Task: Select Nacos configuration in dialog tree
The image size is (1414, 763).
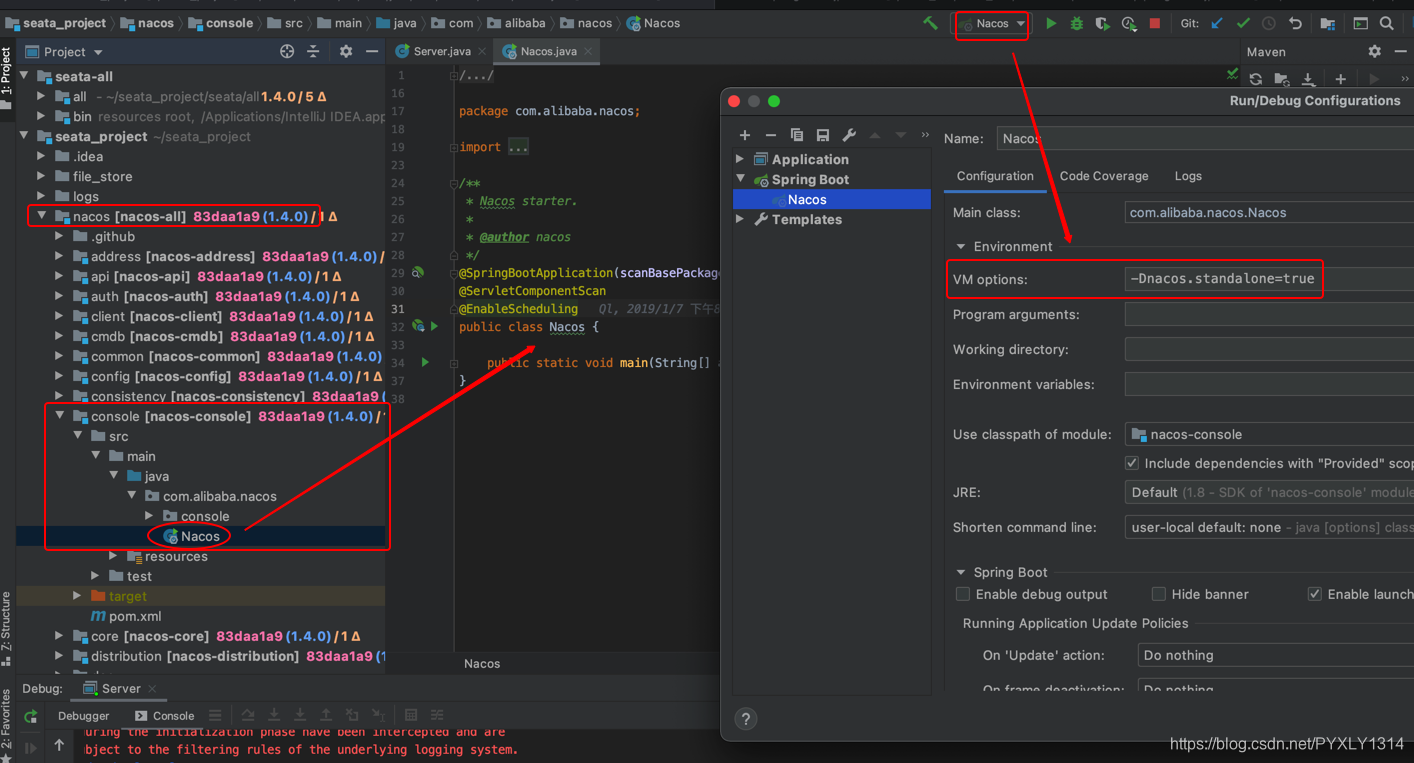Action: [x=832, y=199]
